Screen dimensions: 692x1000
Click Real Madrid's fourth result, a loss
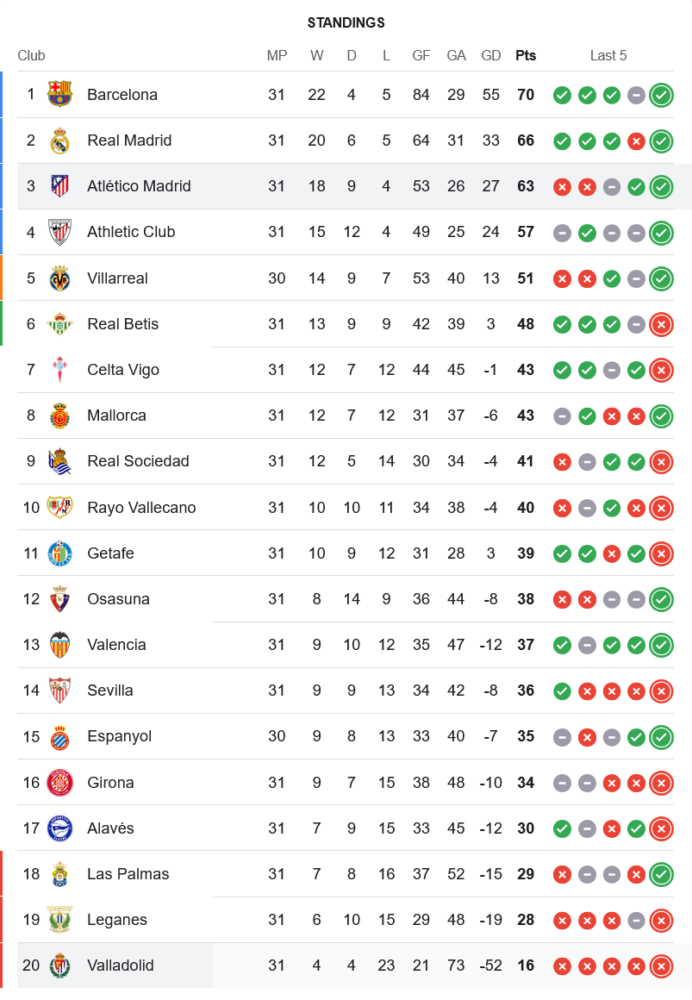pos(636,141)
